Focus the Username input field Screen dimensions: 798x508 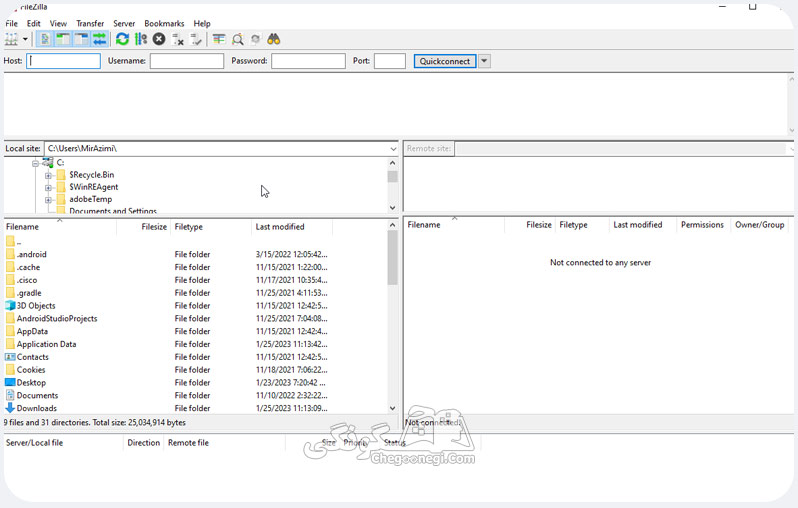[187, 61]
